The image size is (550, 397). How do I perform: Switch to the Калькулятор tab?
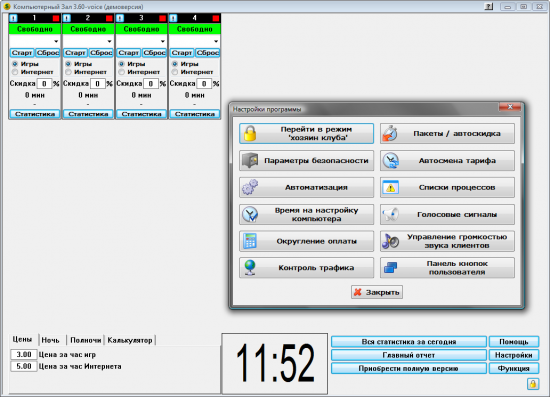click(x=130, y=340)
